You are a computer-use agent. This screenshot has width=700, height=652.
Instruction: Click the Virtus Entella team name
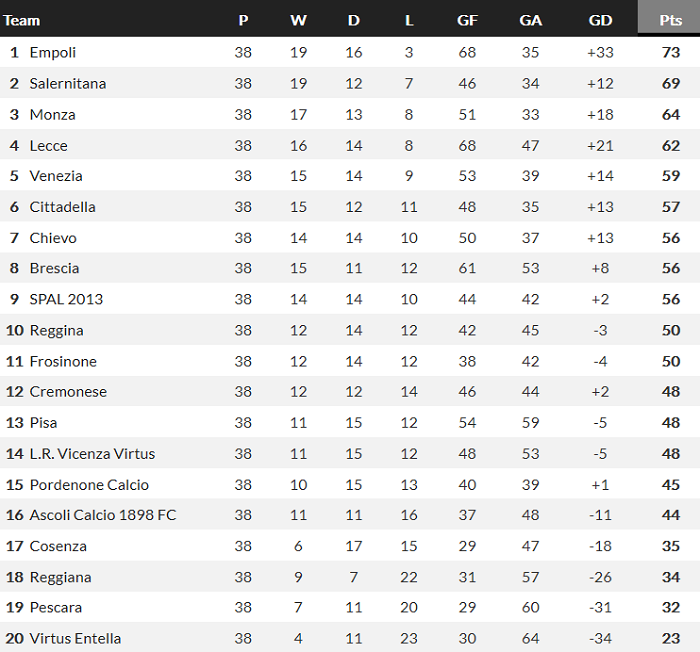coord(76,638)
